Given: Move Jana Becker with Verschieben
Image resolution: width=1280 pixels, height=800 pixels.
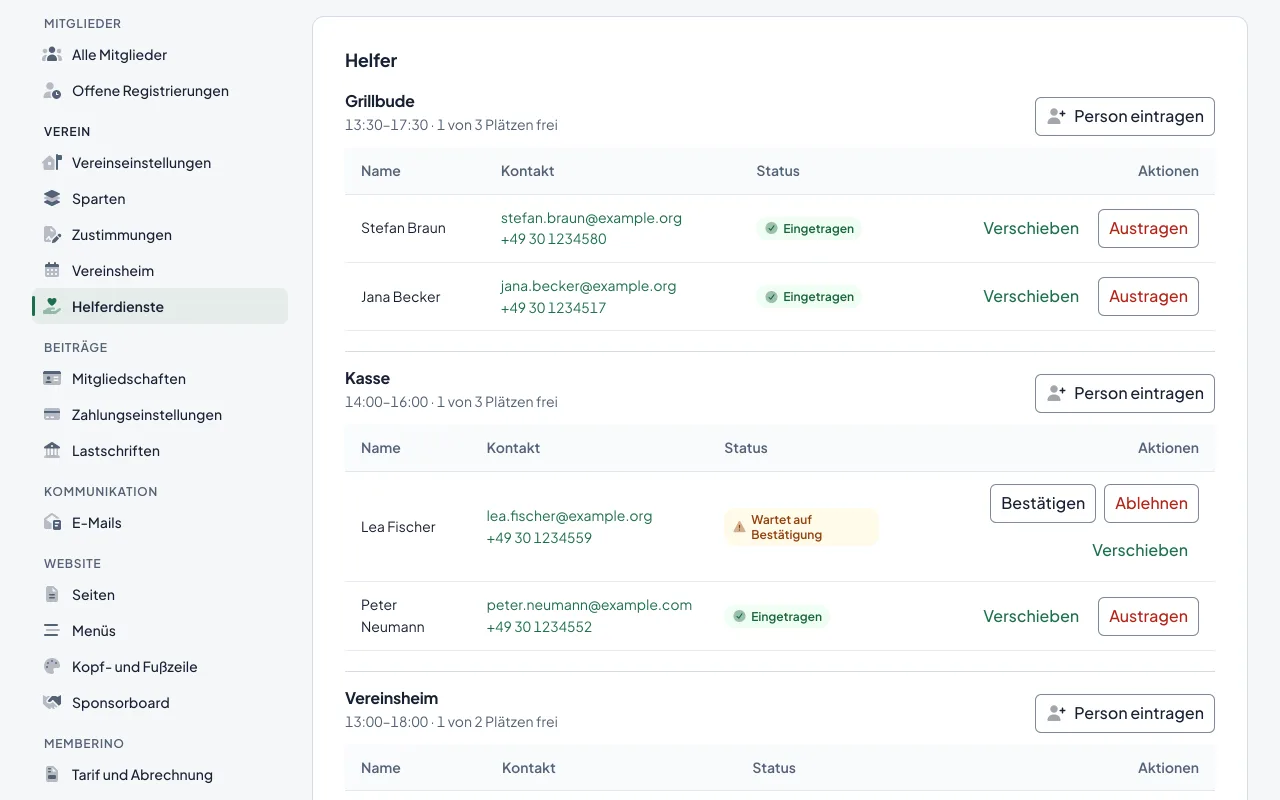Looking at the screenshot, I should (1031, 296).
